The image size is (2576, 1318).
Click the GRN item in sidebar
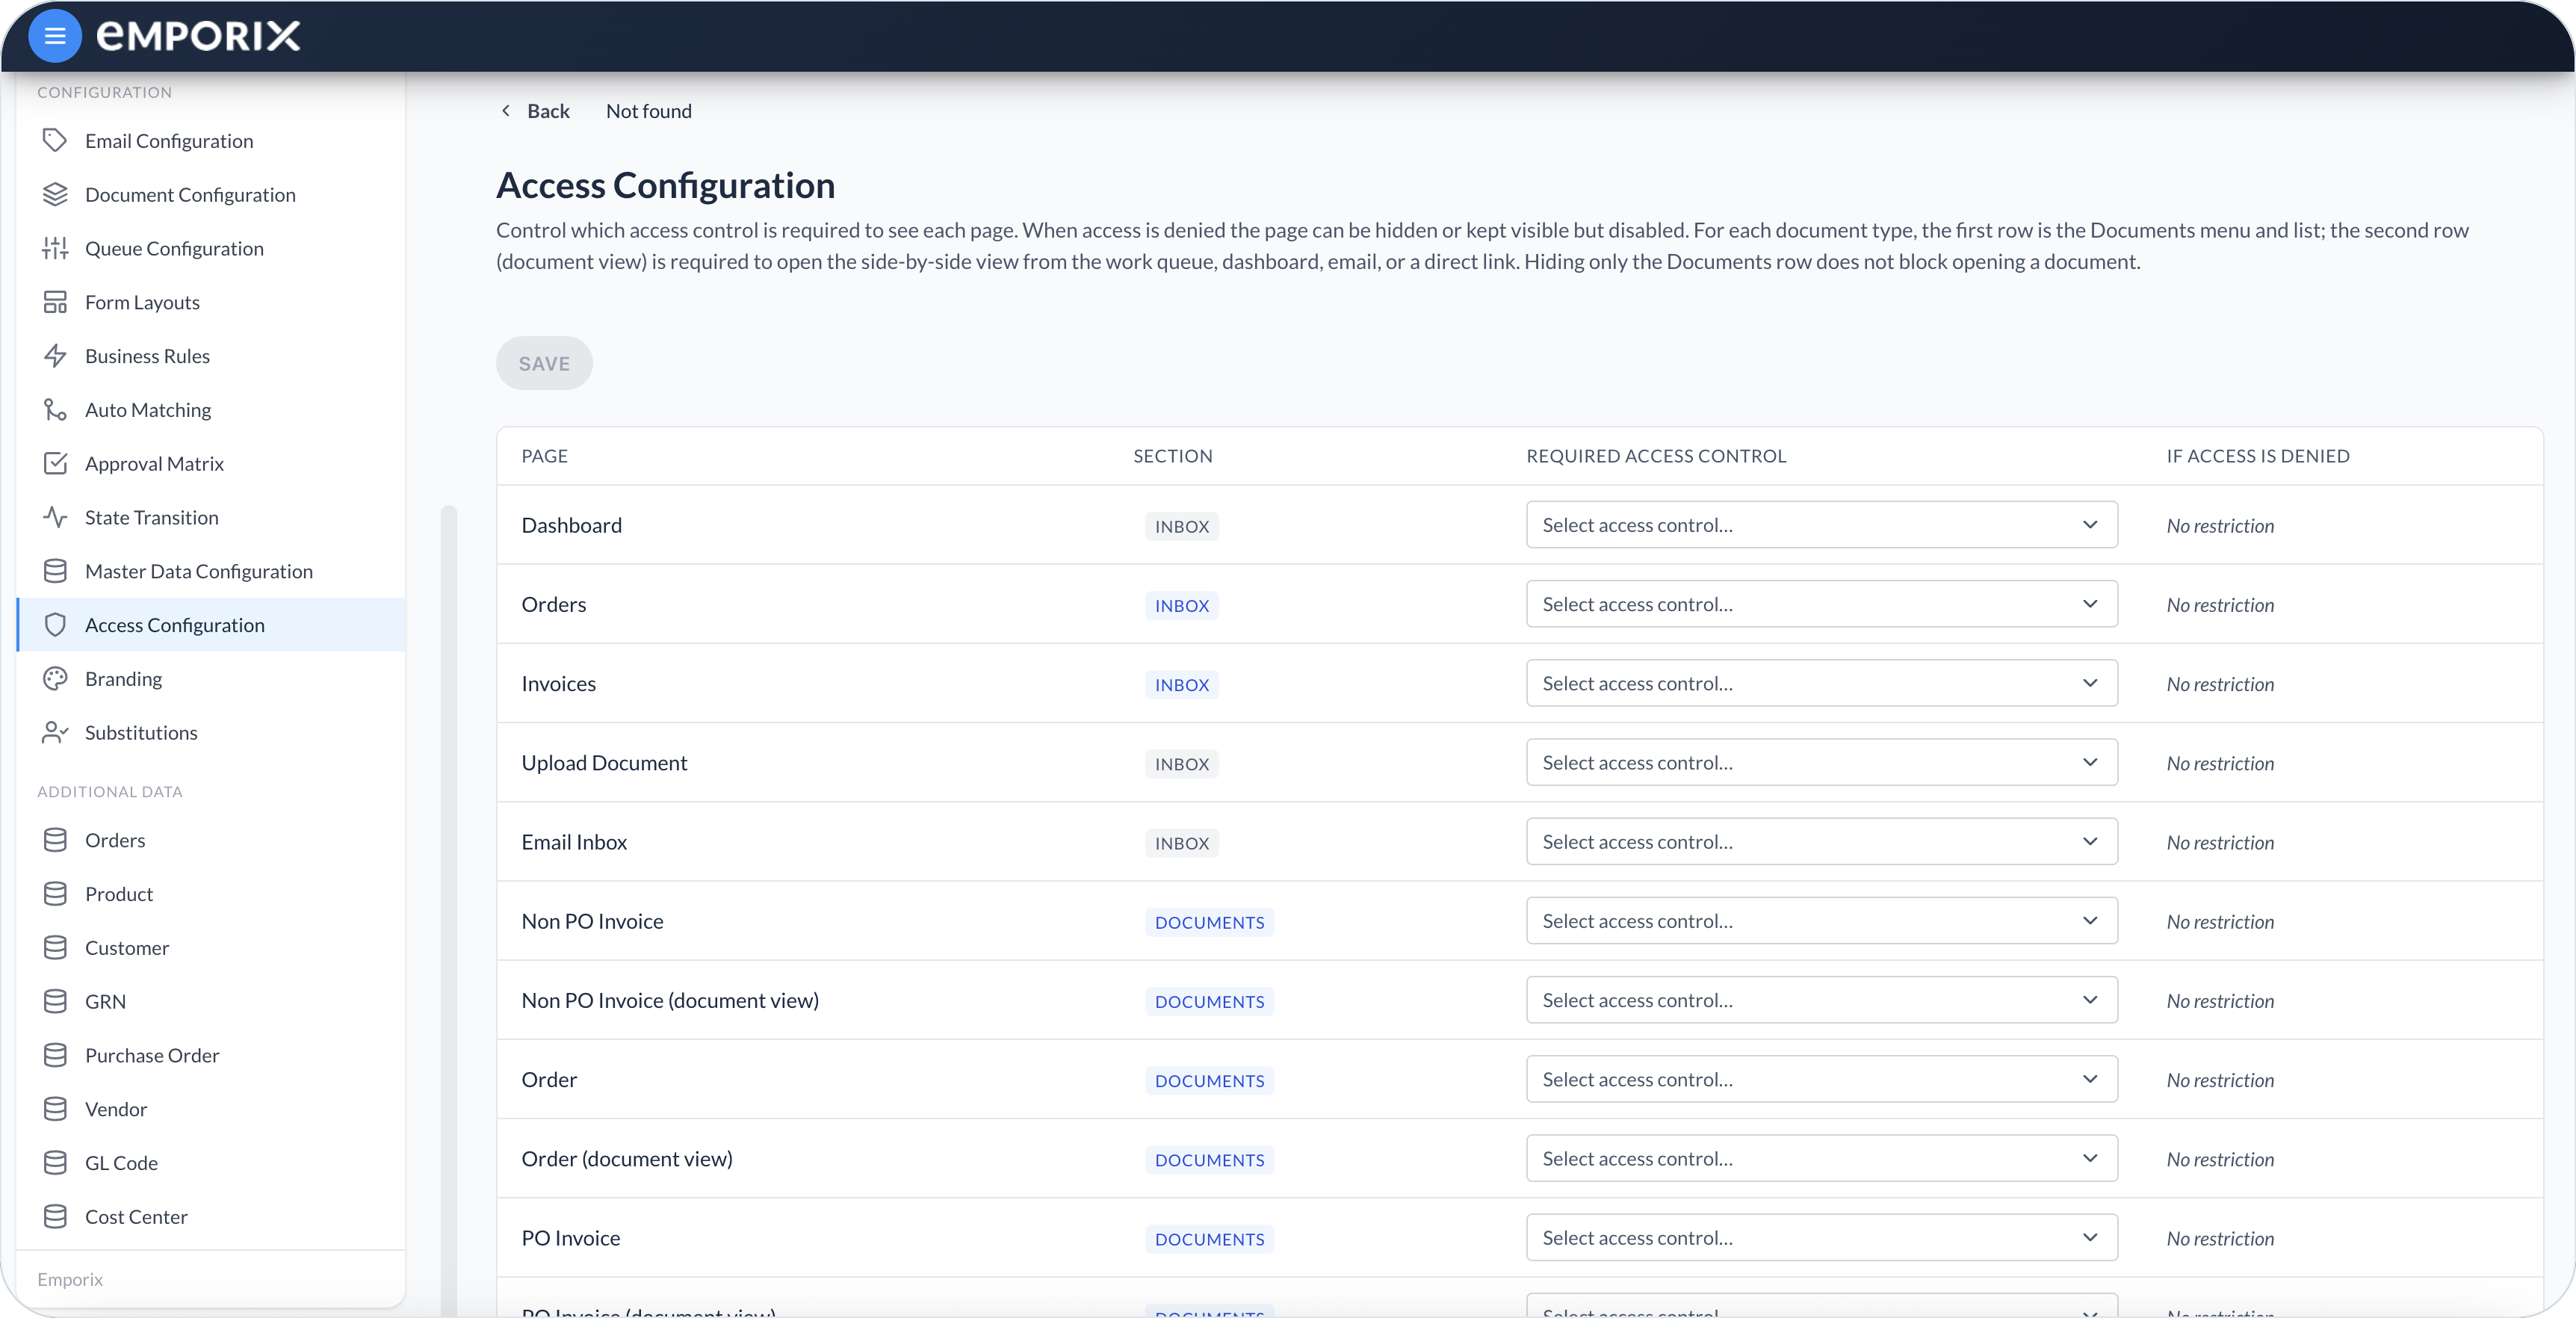[x=211, y=1002]
